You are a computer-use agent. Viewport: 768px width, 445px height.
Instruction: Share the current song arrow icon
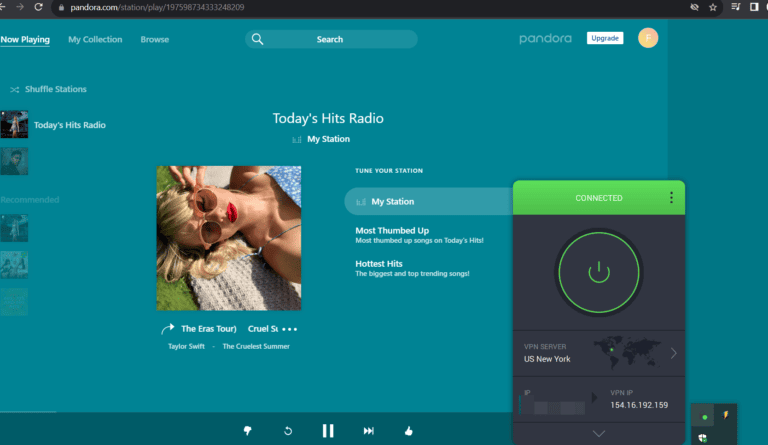168,329
